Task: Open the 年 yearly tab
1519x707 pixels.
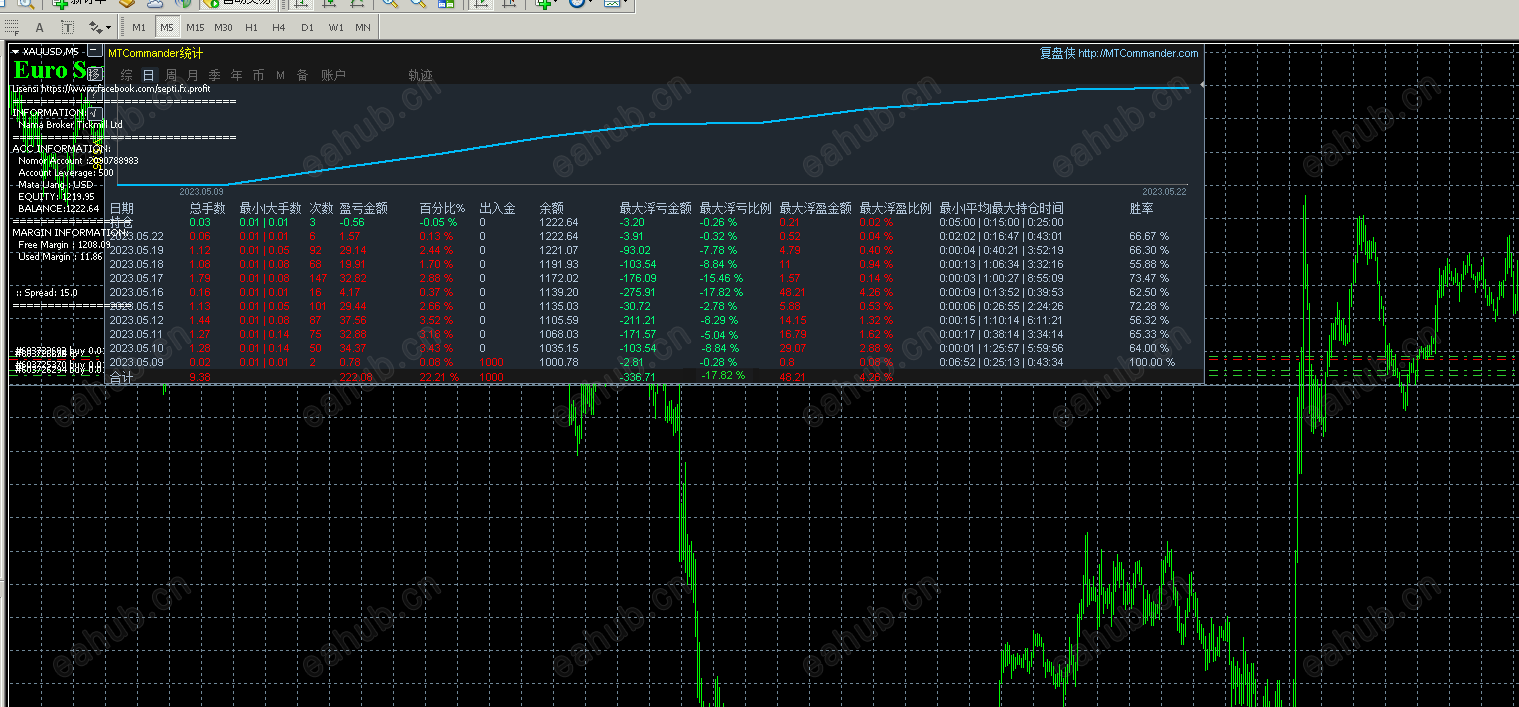Action: pyautogui.click(x=236, y=75)
